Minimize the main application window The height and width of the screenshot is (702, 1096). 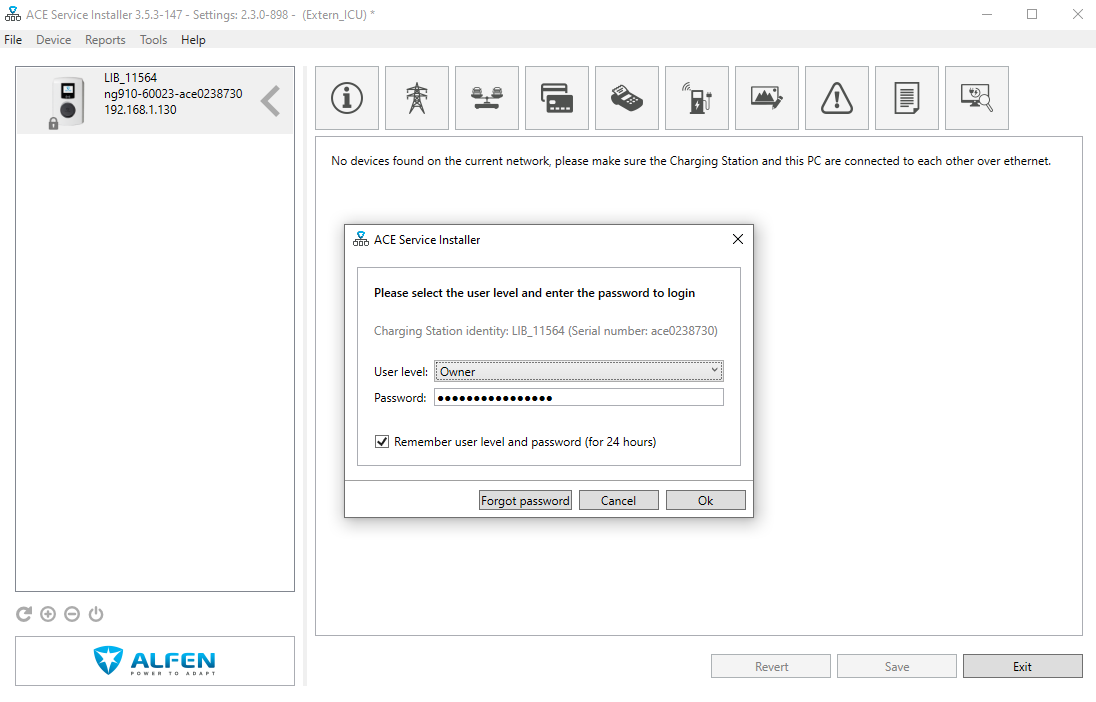pyautogui.click(x=987, y=14)
